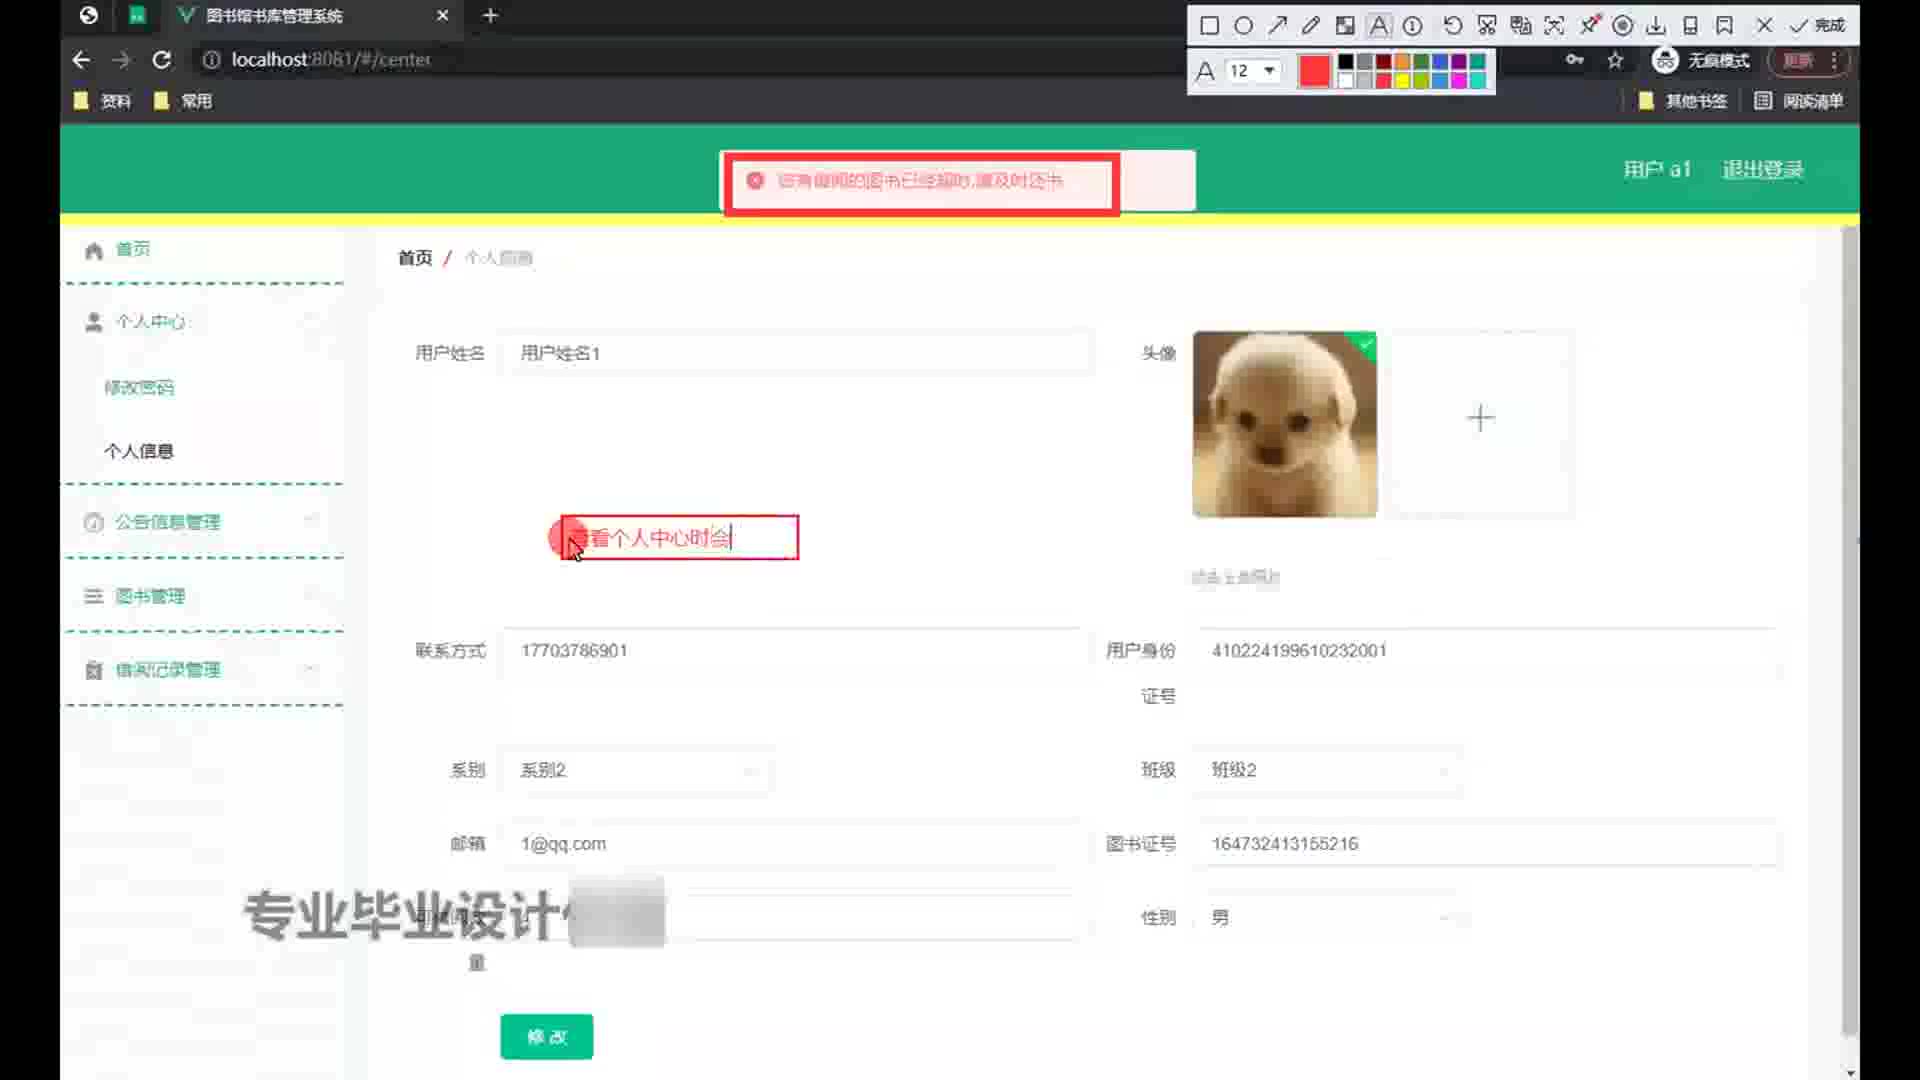Undo the last annotation

coord(1453,26)
